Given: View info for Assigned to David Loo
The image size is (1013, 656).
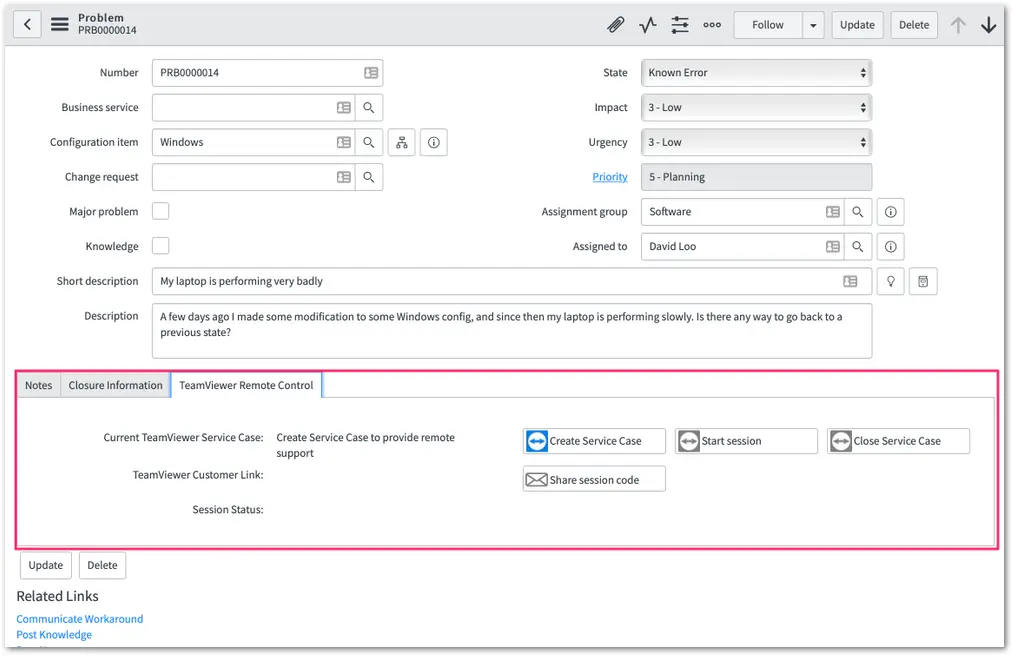Looking at the screenshot, I should click(891, 246).
